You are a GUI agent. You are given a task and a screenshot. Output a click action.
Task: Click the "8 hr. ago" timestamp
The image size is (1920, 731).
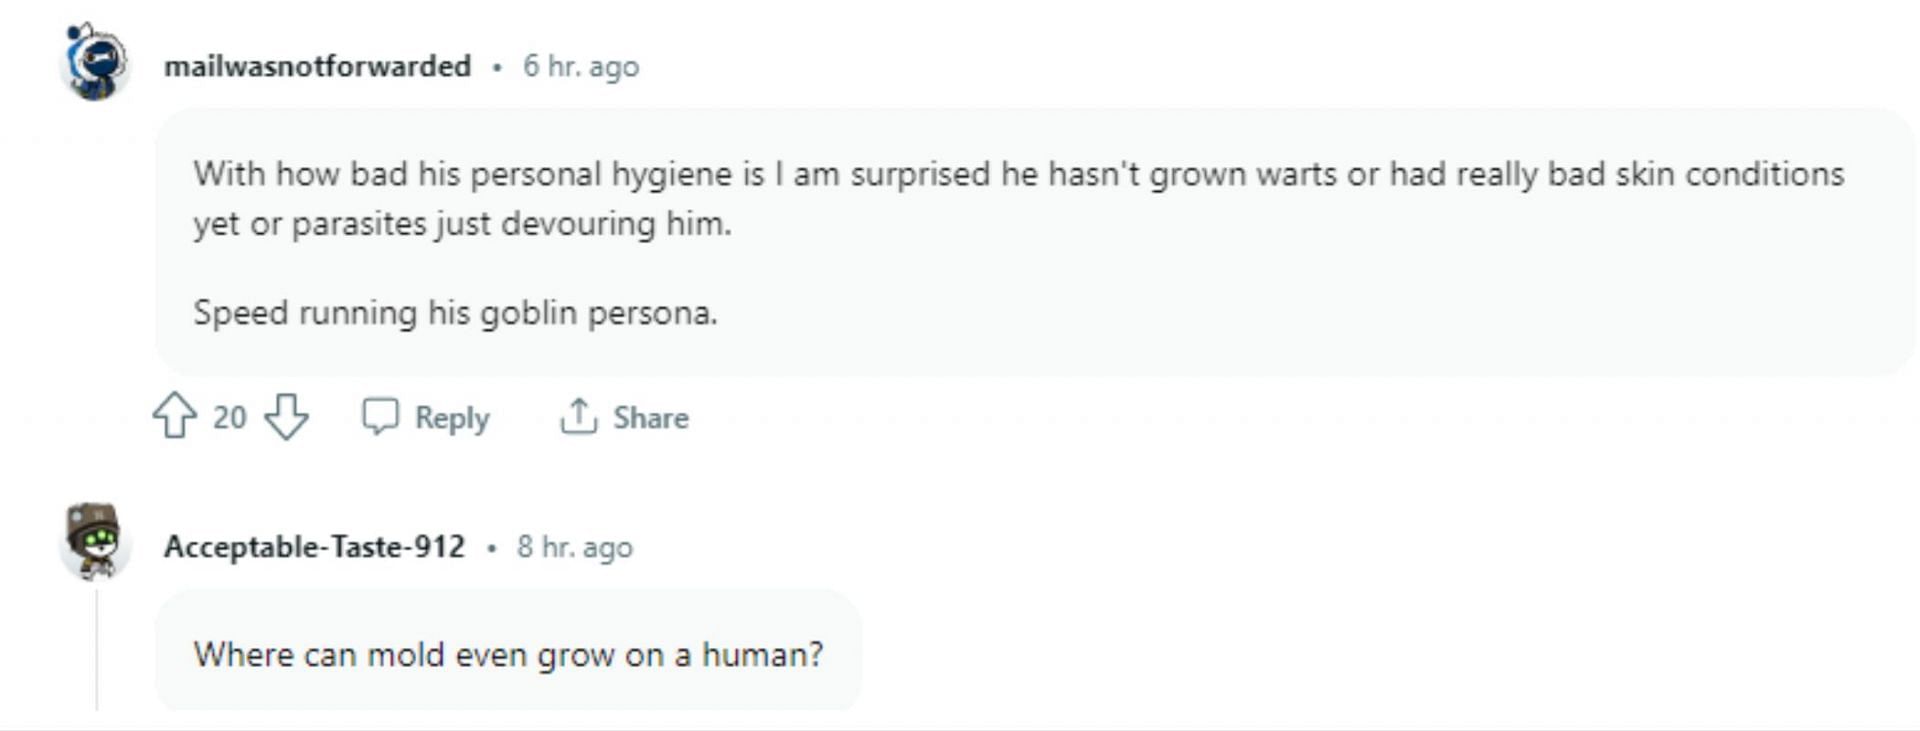click(574, 547)
